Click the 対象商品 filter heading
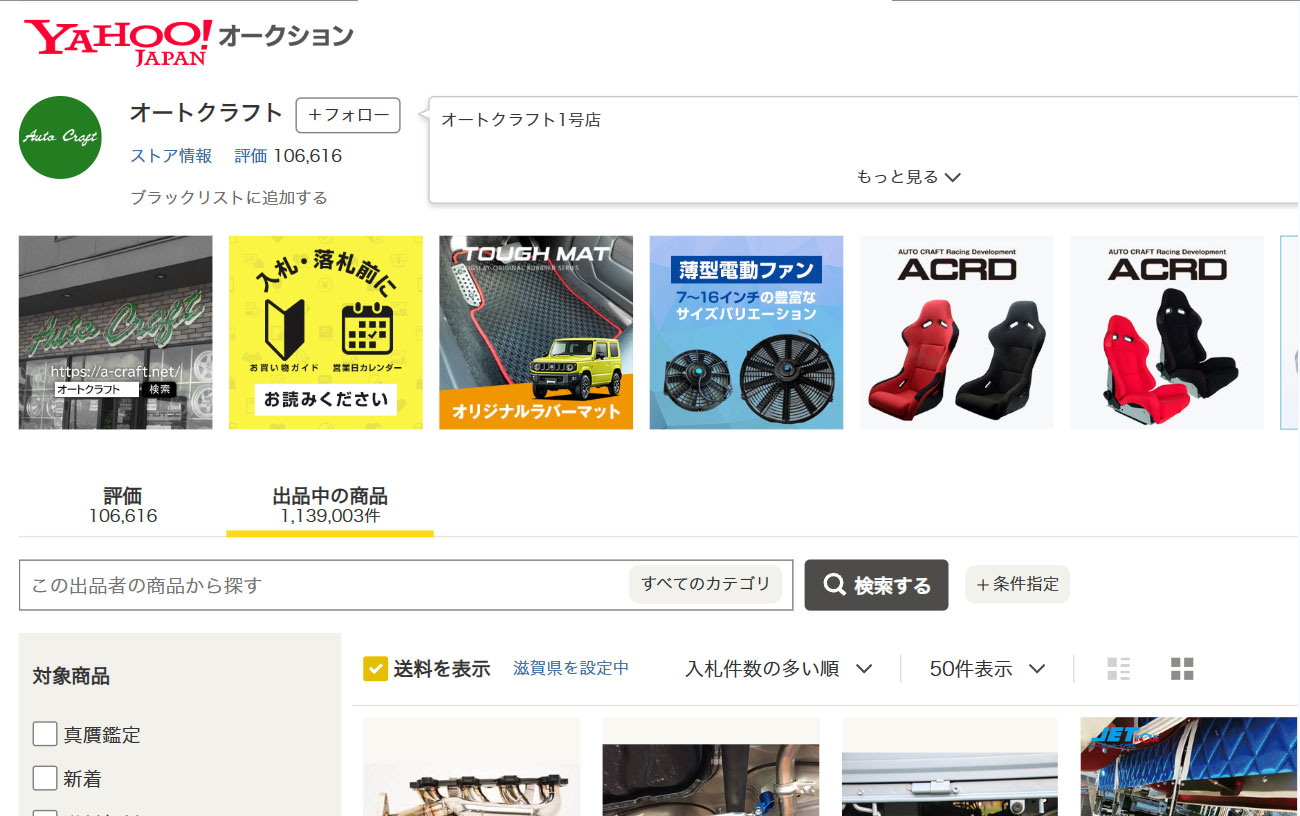The width and height of the screenshot is (1300, 816). point(71,676)
